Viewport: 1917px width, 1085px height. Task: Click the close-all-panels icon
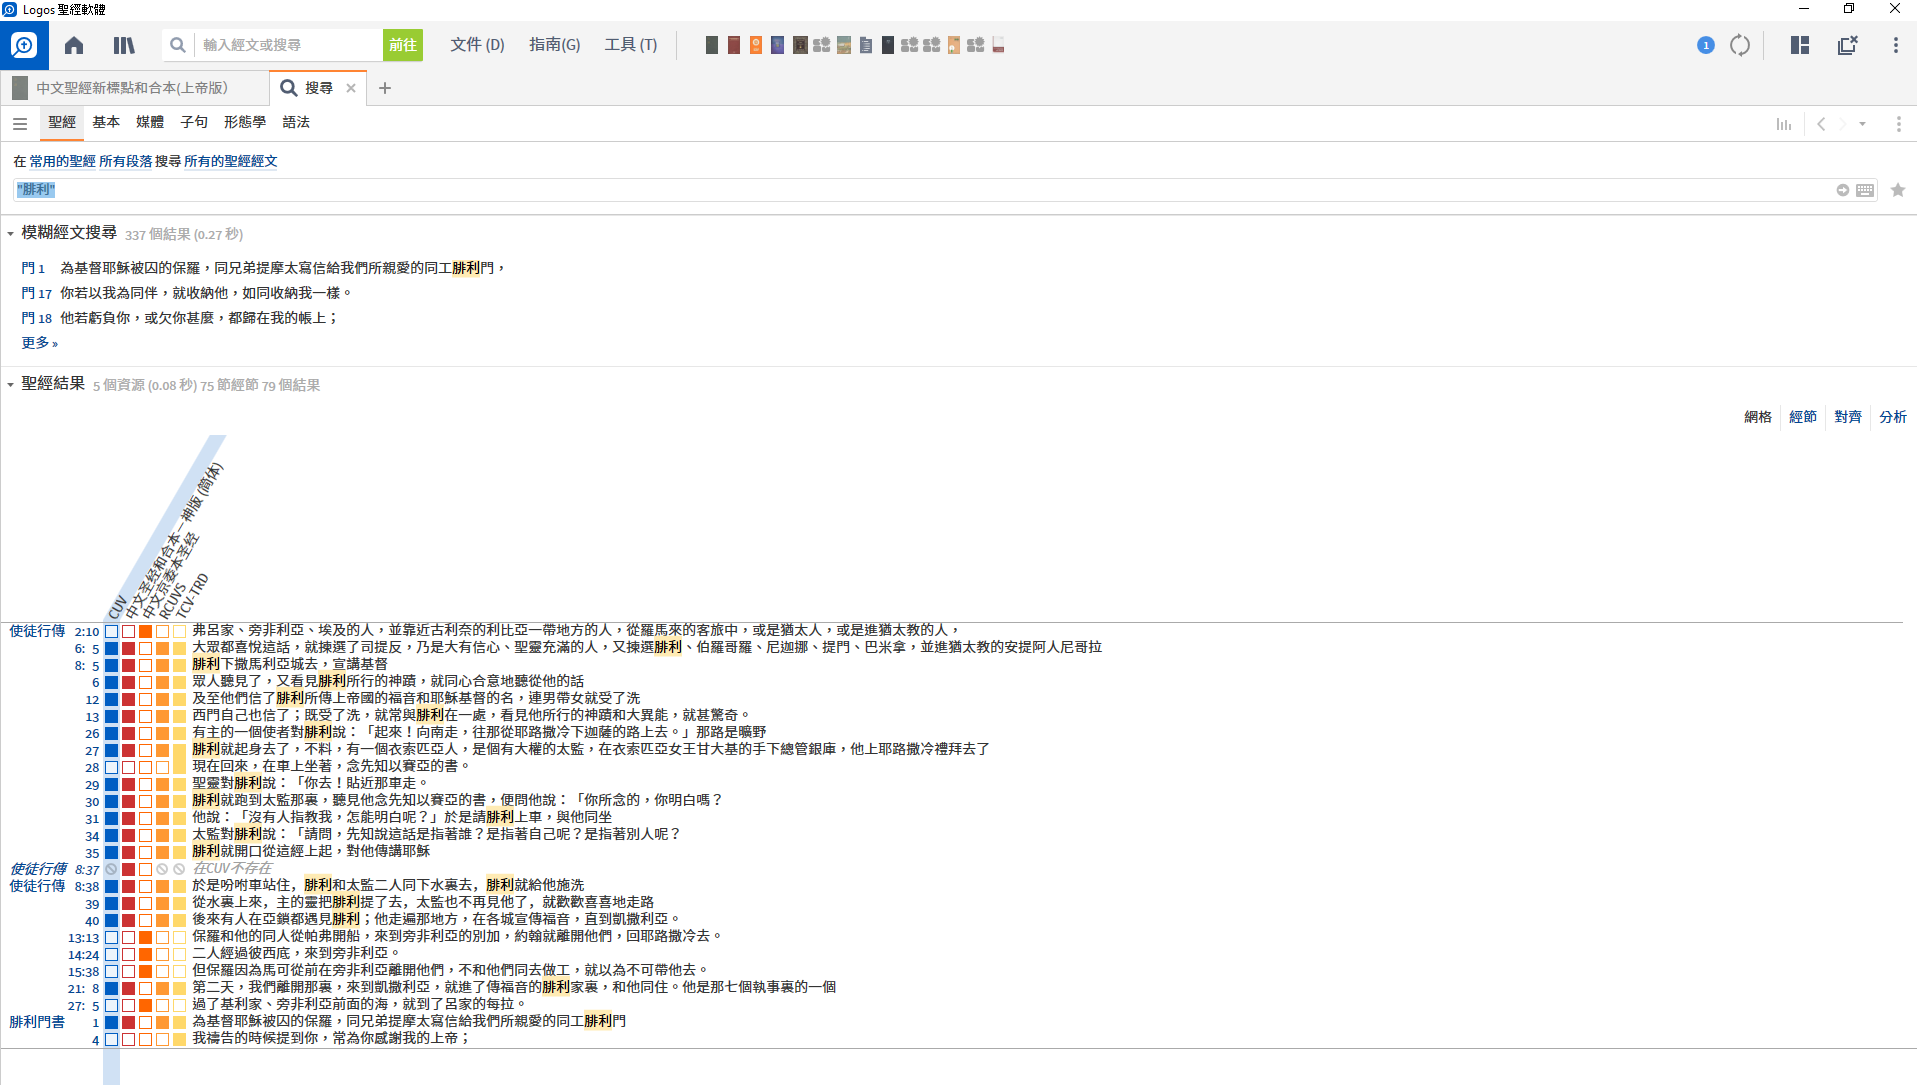[x=1848, y=45]
